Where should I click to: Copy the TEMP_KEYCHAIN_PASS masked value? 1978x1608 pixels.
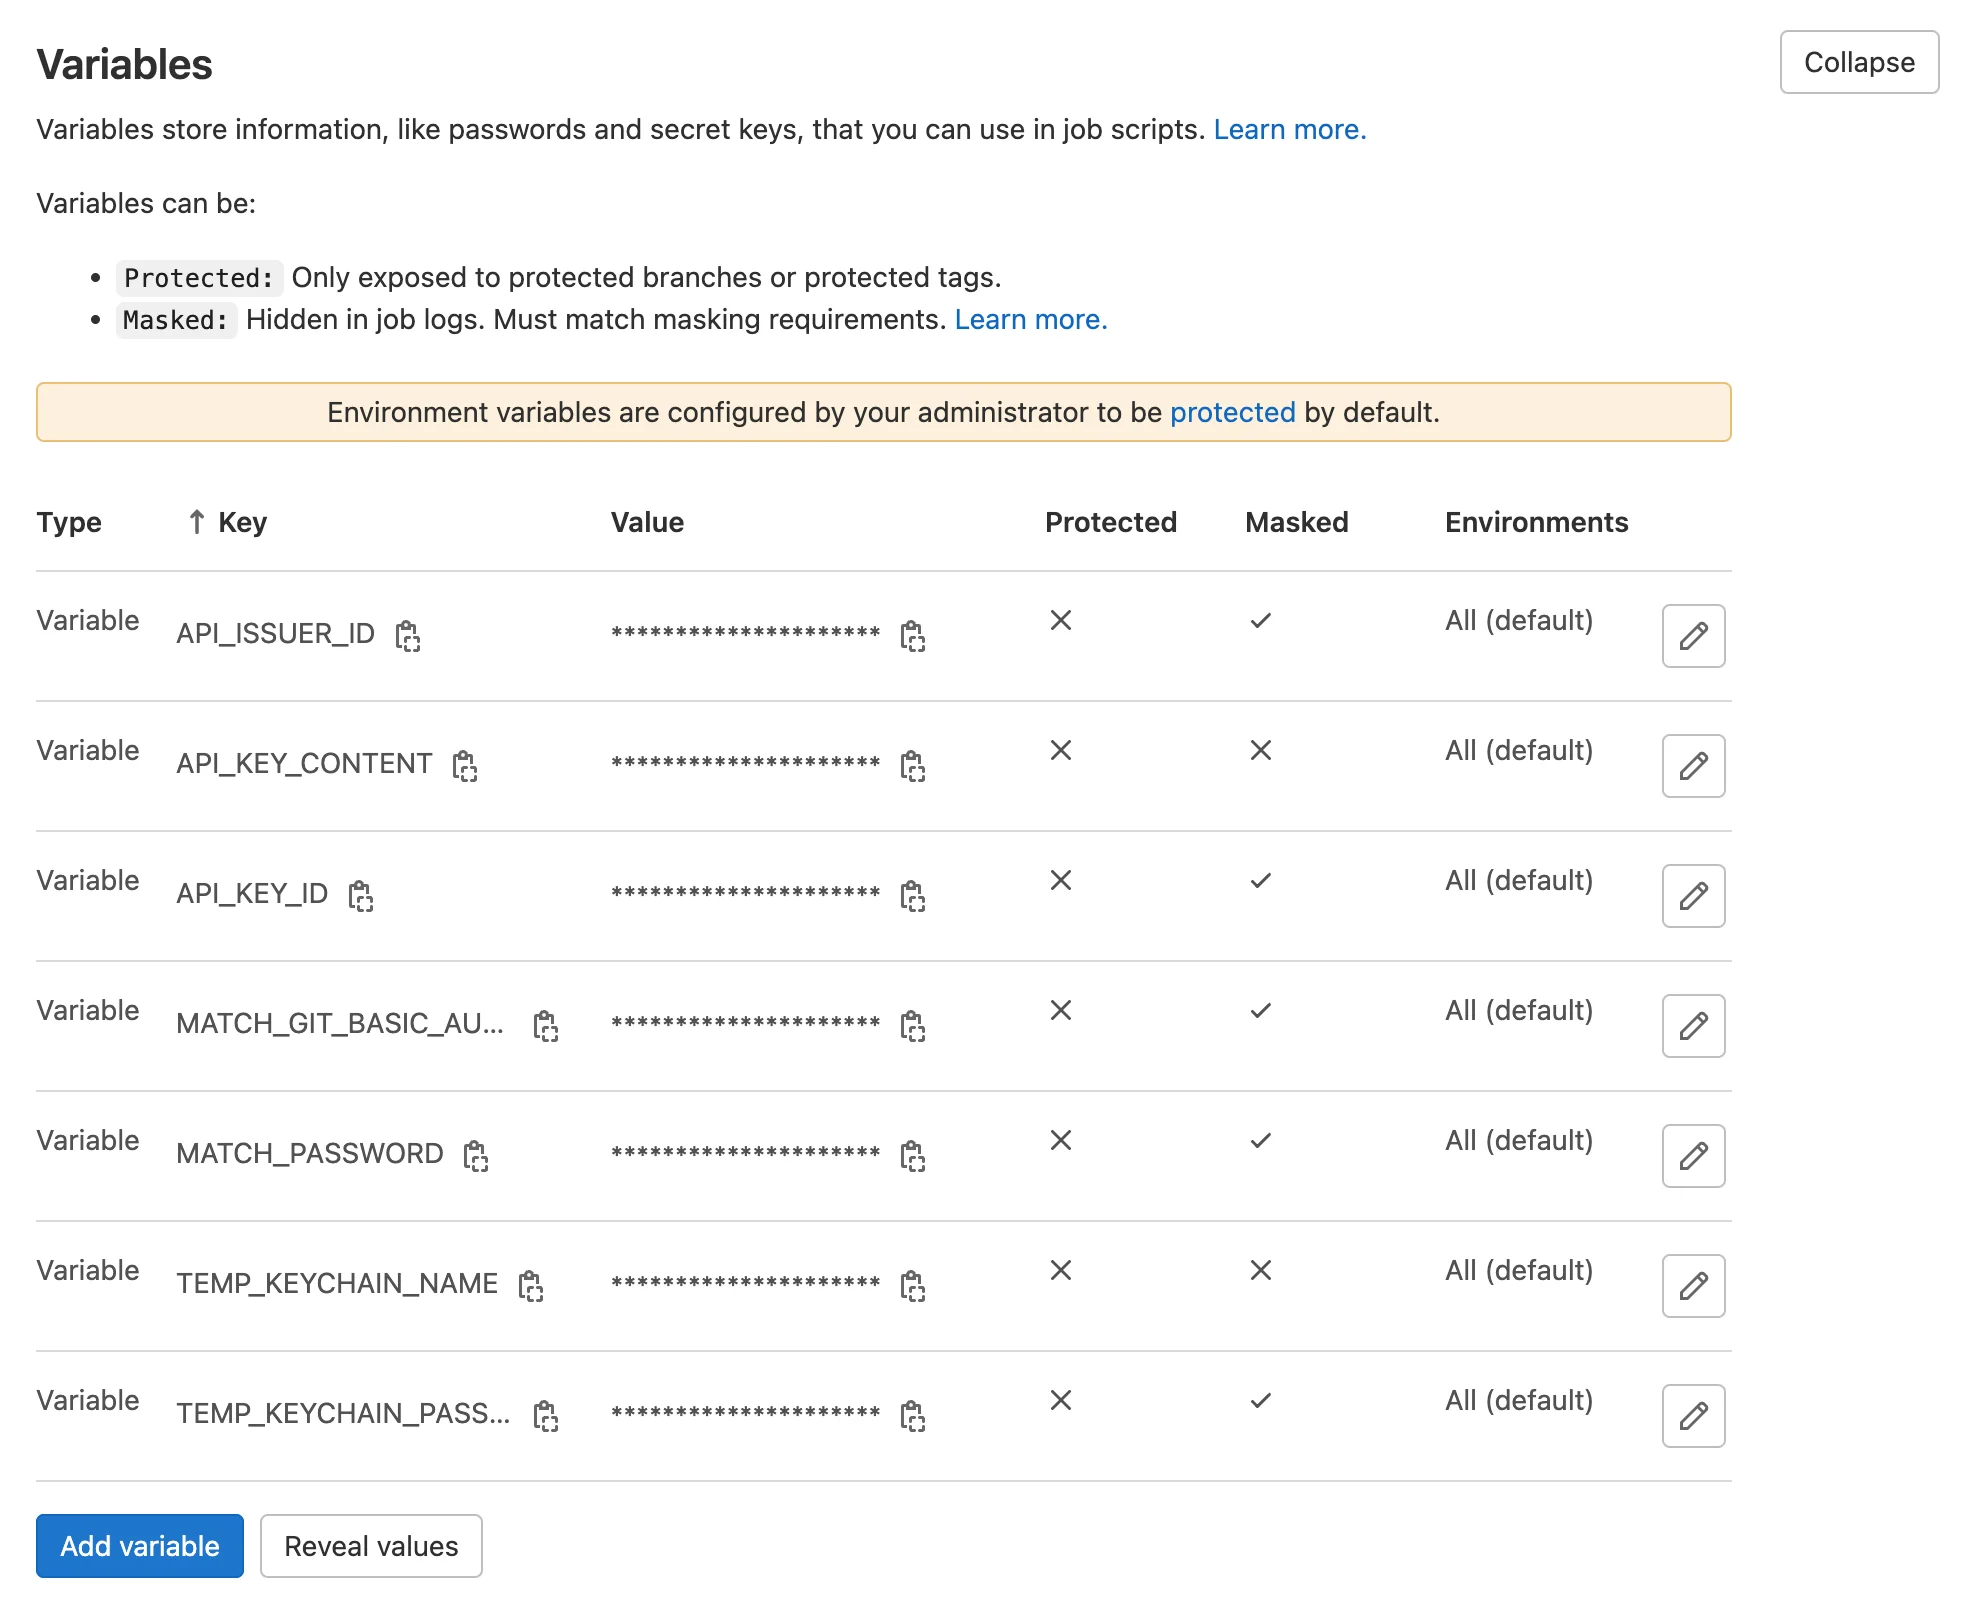pyautogui.click(x=915, y=1418)
